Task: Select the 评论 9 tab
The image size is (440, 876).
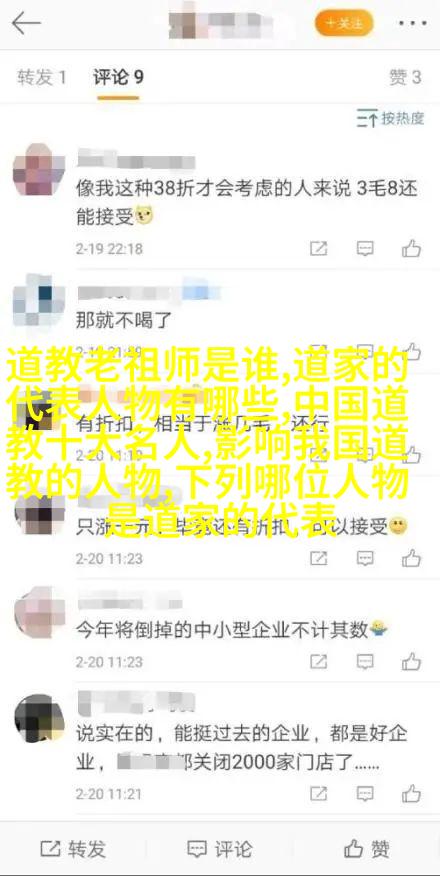Action: tap(118, 77)
